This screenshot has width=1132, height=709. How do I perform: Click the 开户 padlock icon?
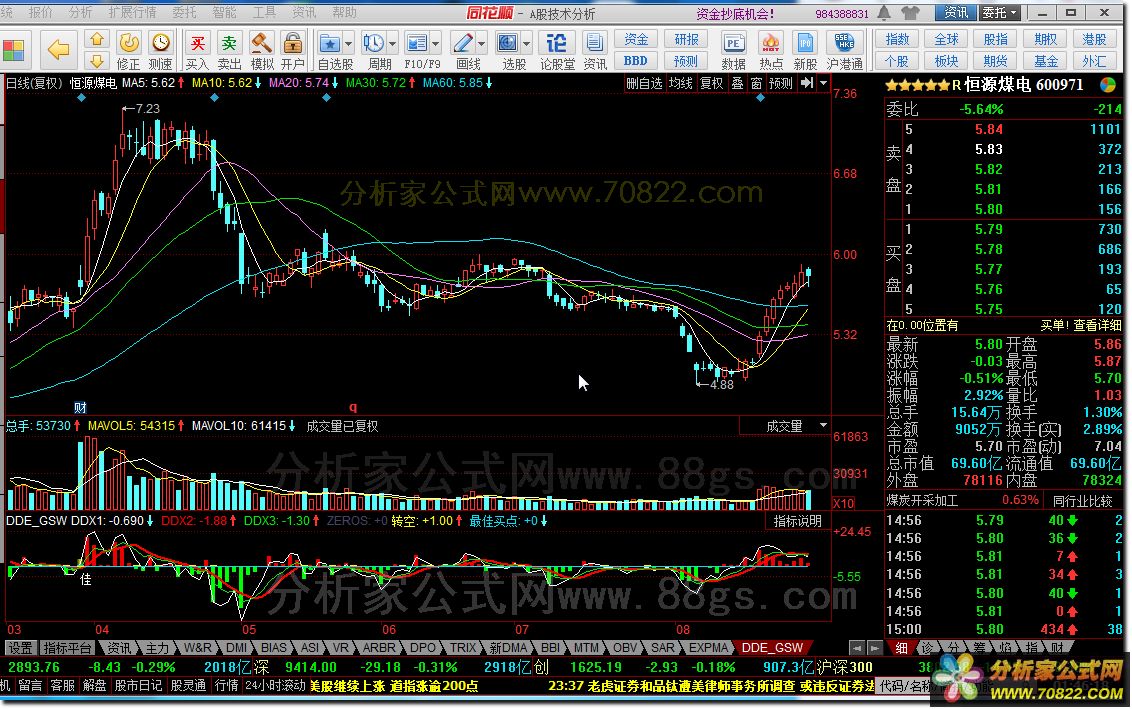click(292, 50)
